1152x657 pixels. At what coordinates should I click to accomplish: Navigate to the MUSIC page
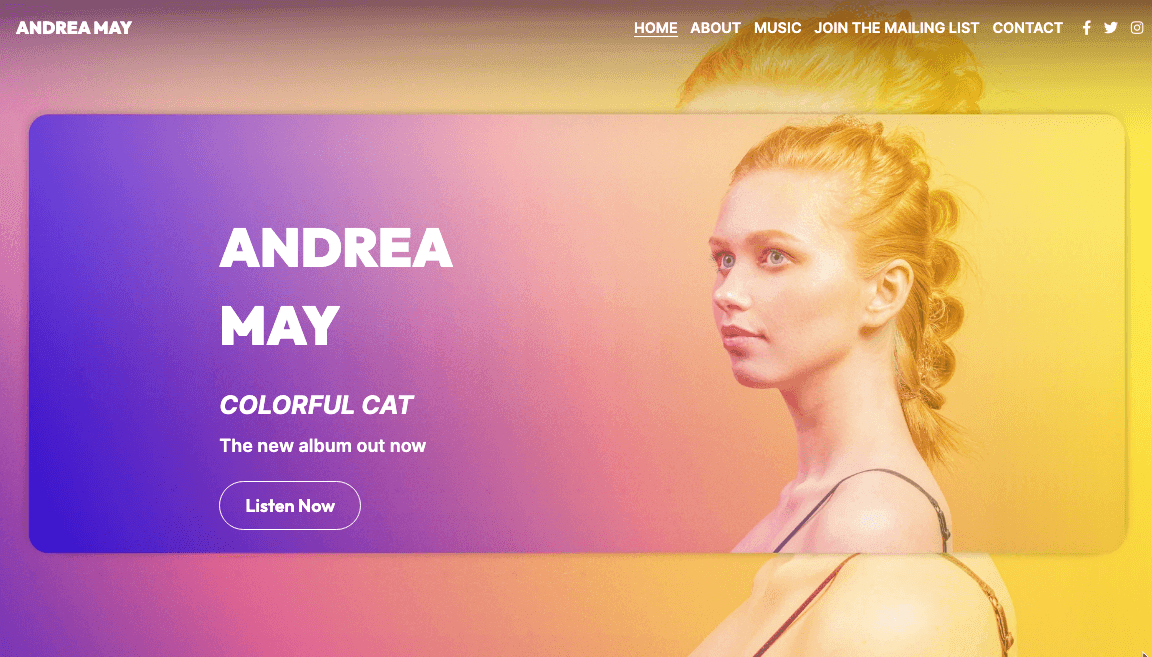coord(777,28)
